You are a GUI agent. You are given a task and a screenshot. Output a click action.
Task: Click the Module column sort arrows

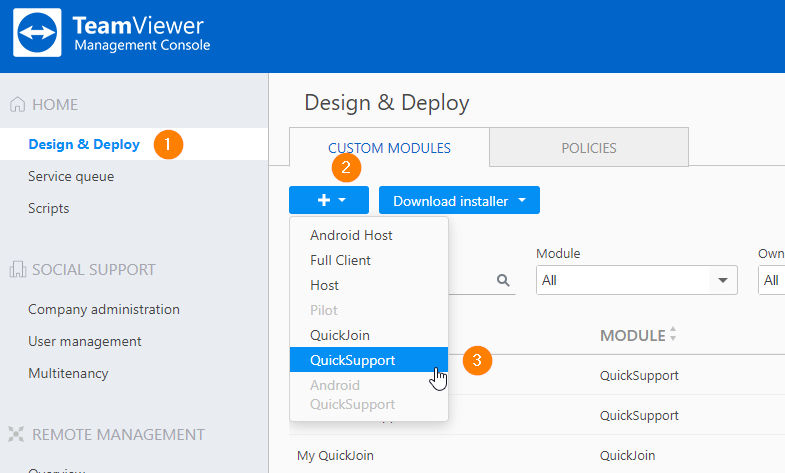point(673,335)
